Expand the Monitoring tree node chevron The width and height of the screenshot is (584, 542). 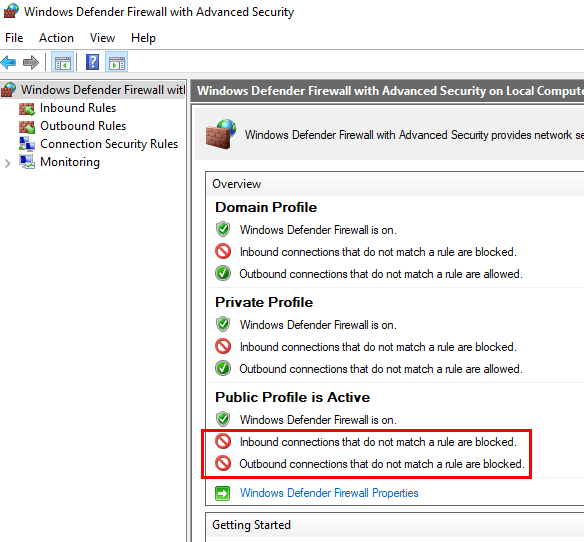[7, 163]
